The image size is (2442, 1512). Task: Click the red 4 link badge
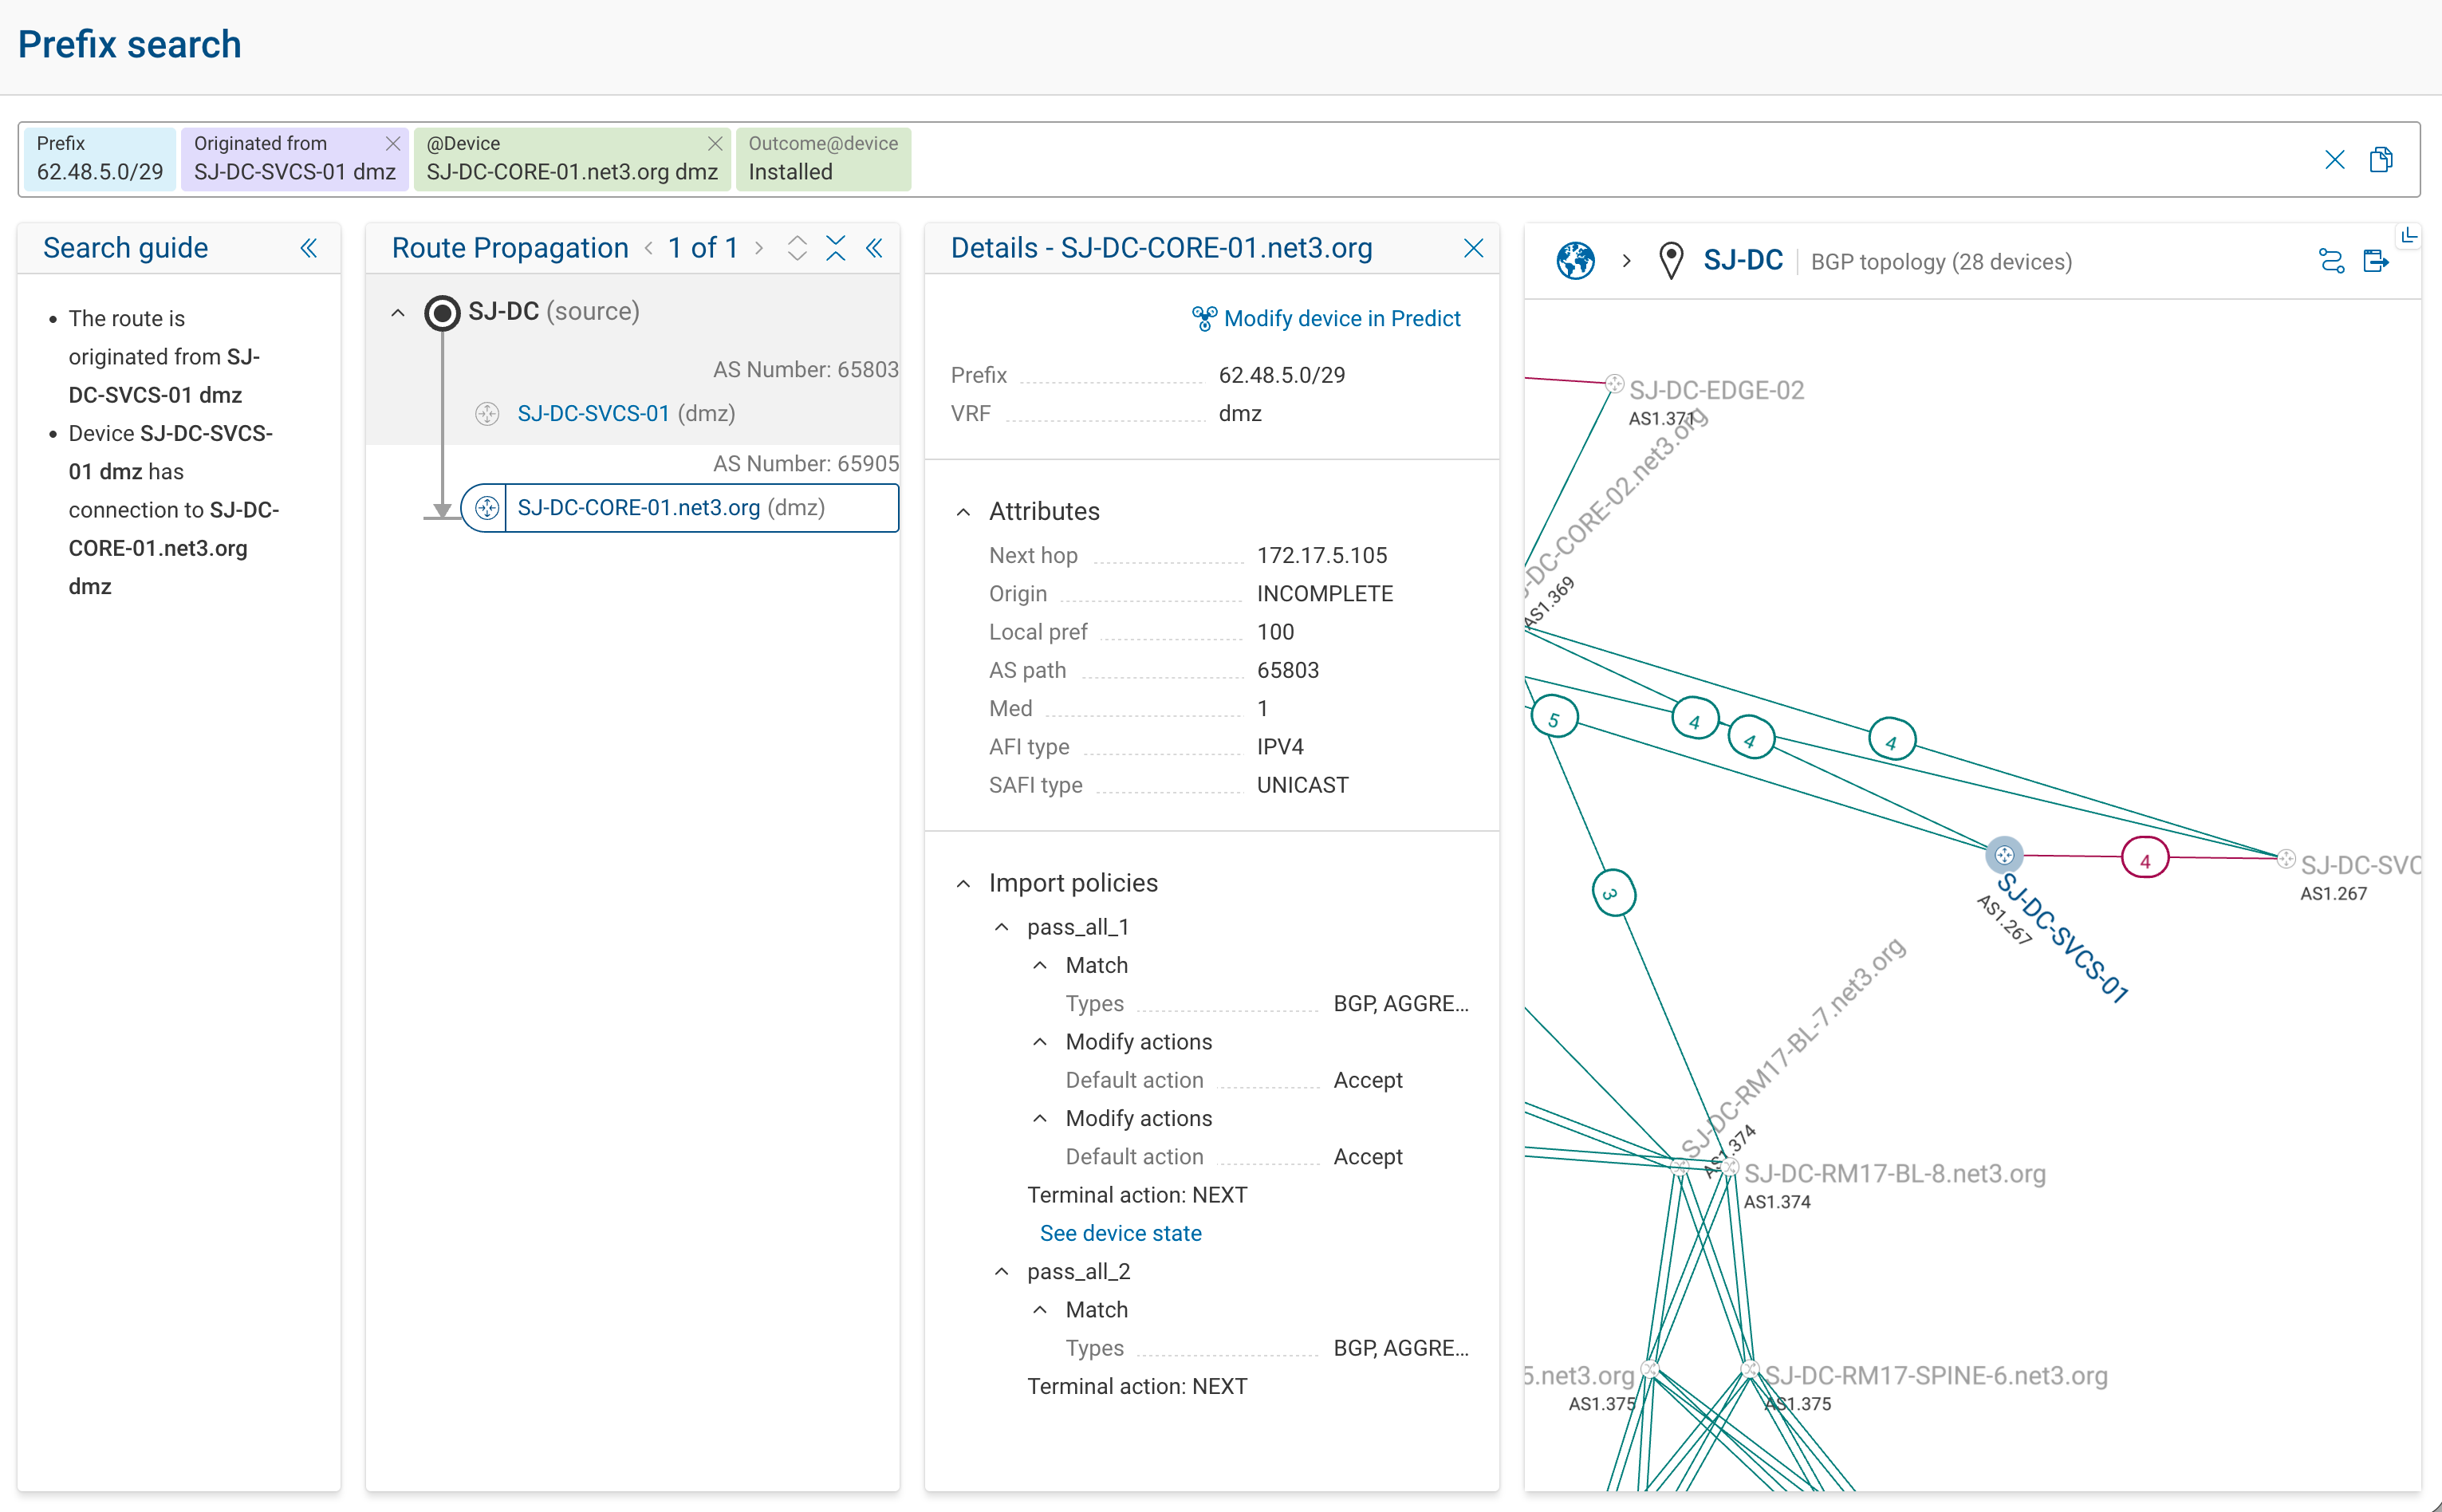tap(2145, 858)
